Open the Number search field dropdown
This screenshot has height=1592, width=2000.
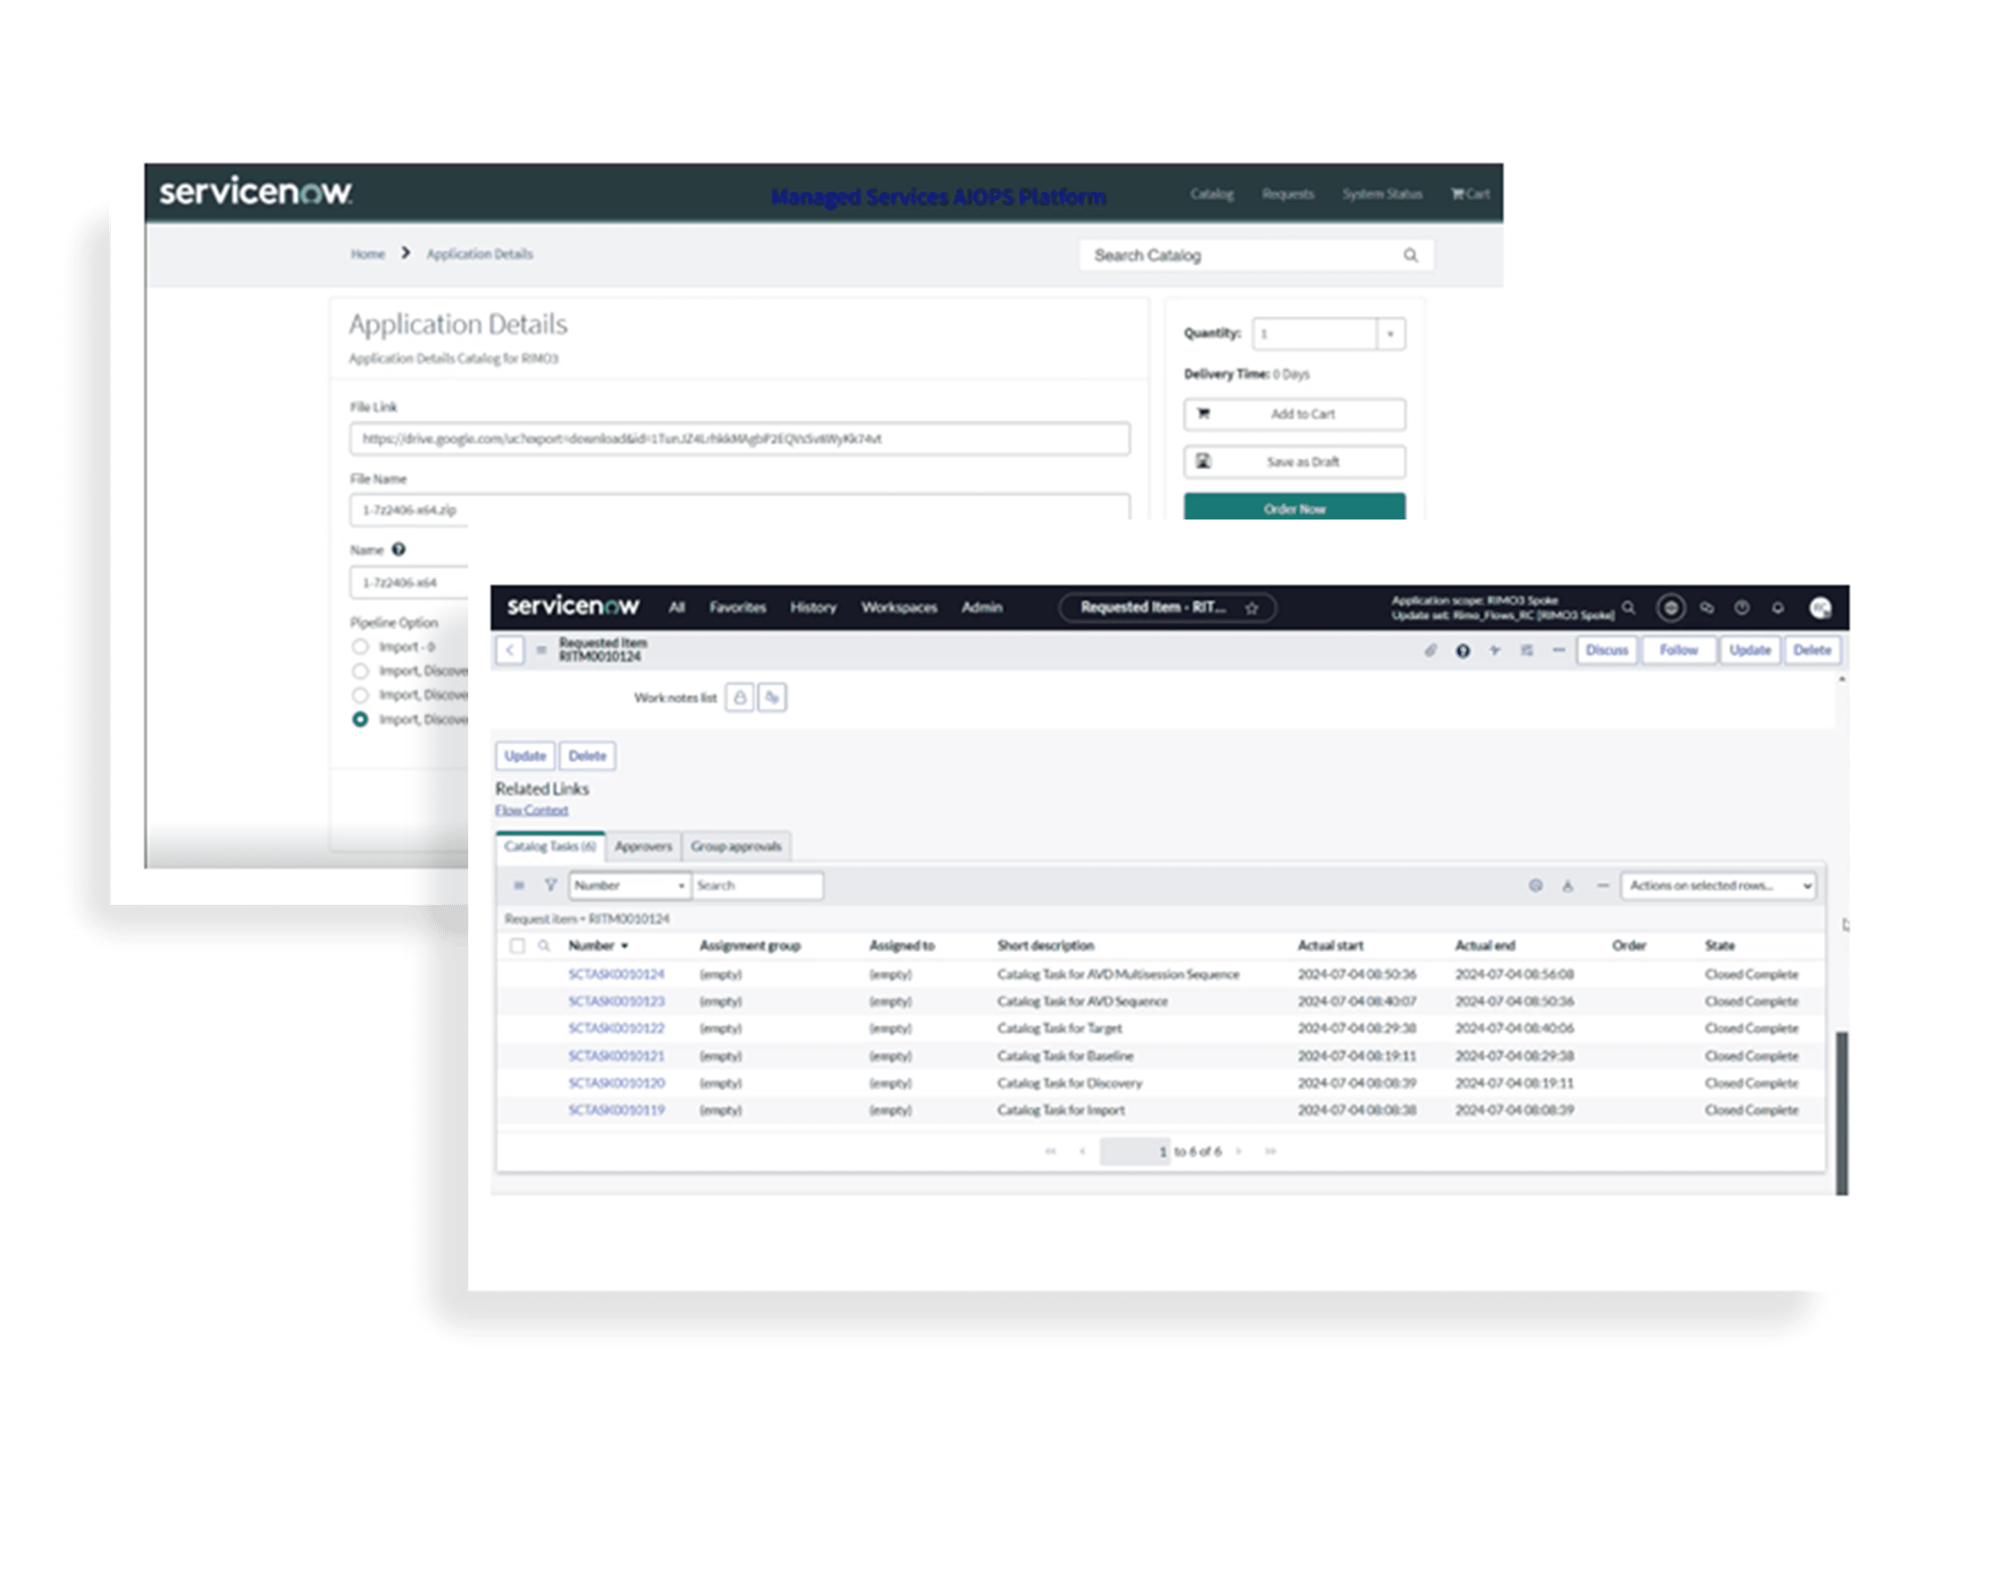[x=629, y=885]
